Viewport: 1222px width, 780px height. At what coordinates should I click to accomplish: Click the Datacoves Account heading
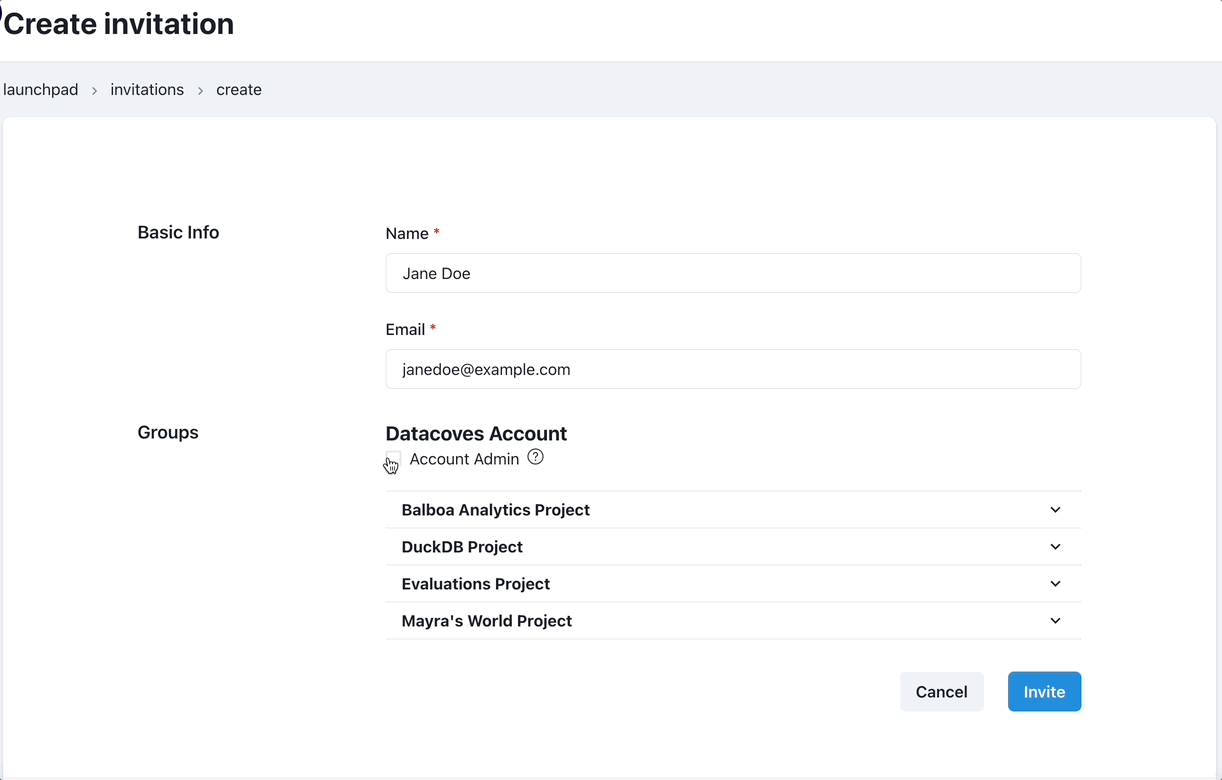pyautogui.click(x=476, y=433)
